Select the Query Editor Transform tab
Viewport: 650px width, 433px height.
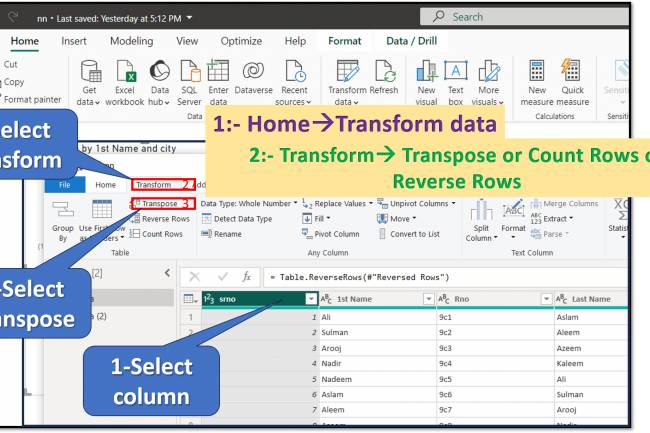coord(153,185)
